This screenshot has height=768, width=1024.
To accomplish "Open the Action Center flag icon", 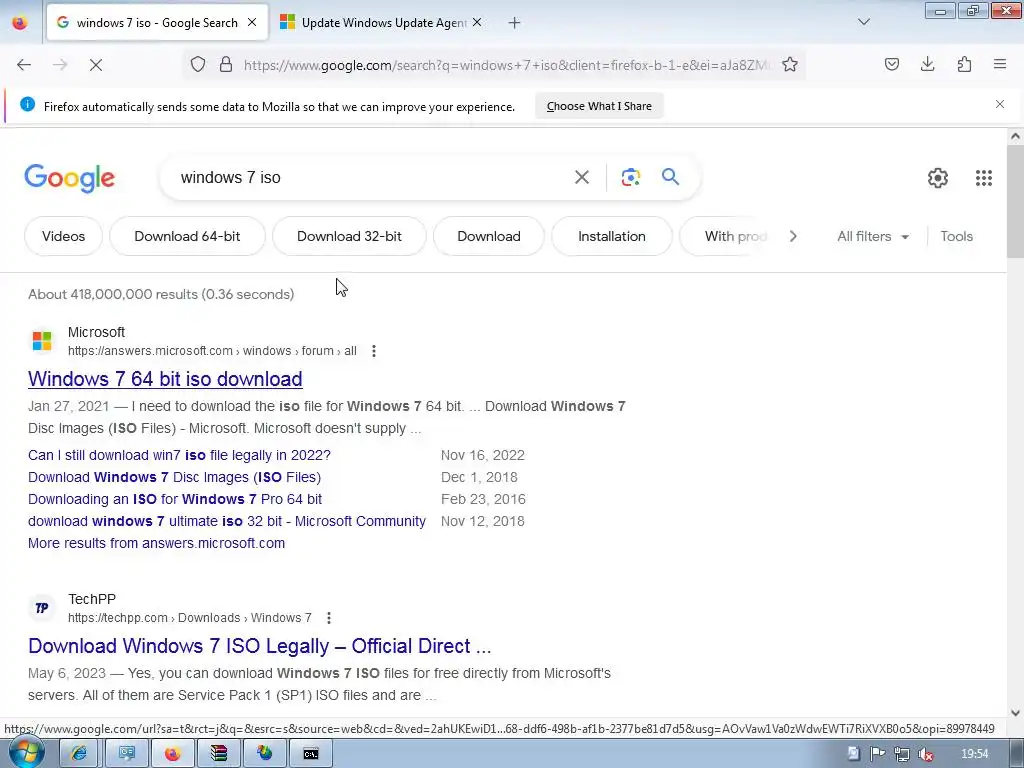I will tap(878, 754).
